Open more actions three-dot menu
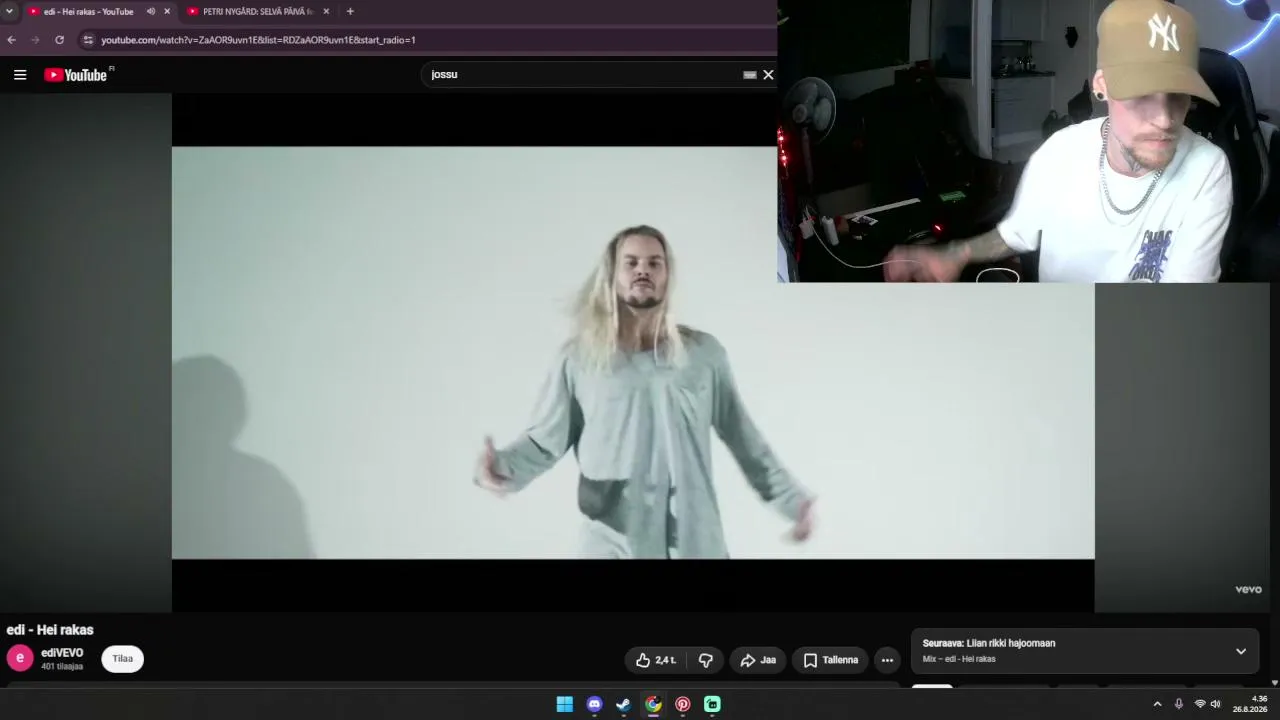Screen dimensions: 1280x720 pos(887,660)
